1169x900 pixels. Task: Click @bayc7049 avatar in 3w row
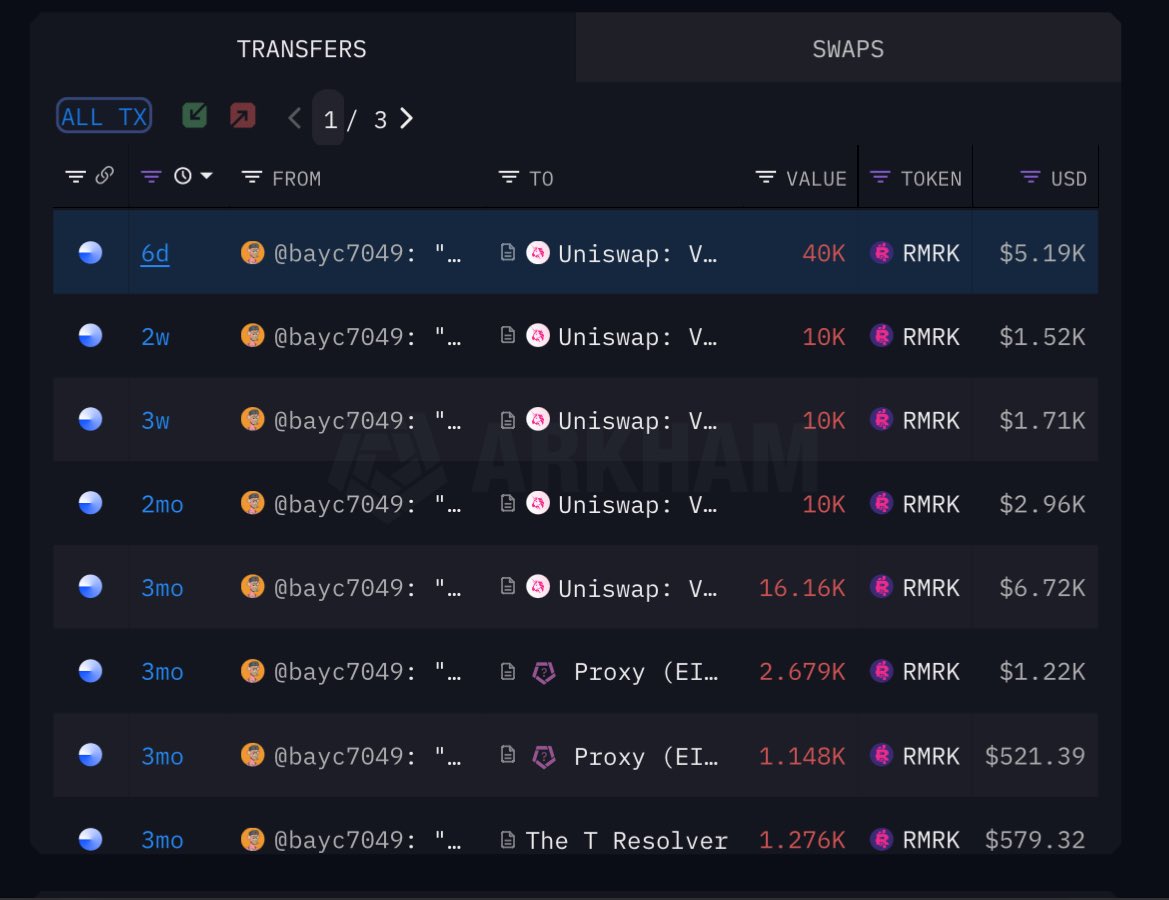253,419
